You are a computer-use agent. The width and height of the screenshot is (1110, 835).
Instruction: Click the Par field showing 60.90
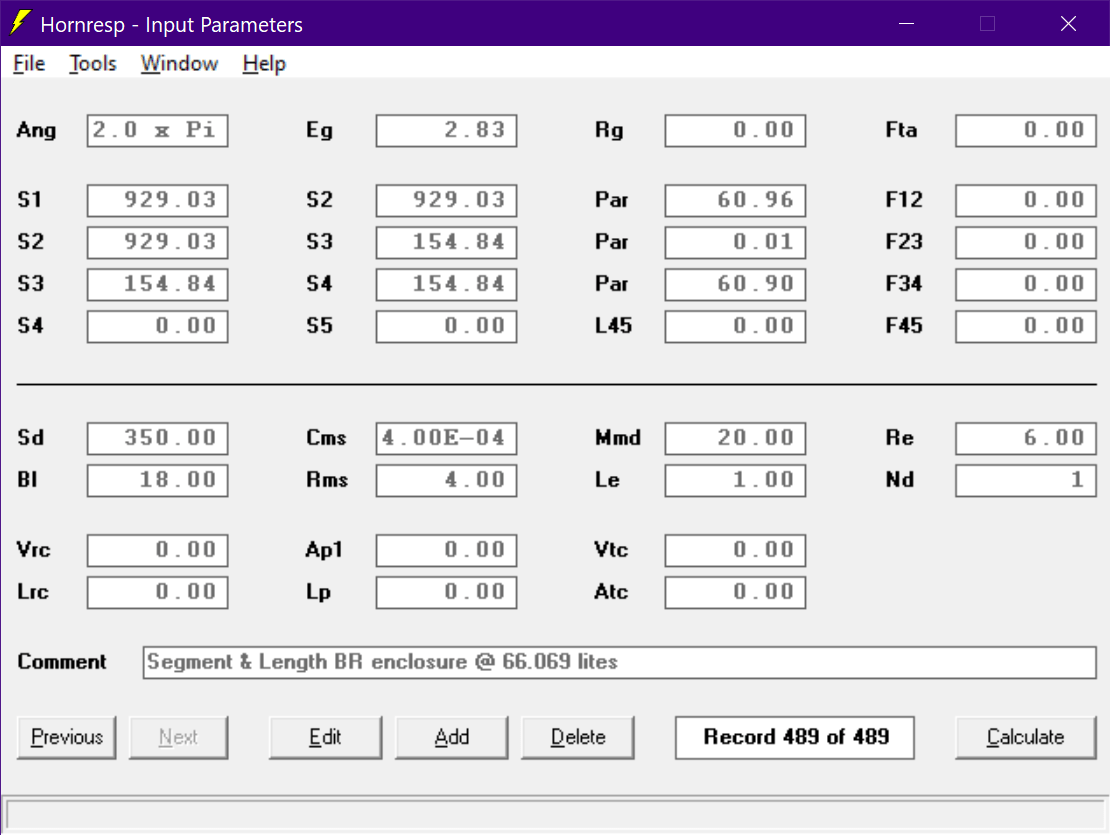(735, 284)
